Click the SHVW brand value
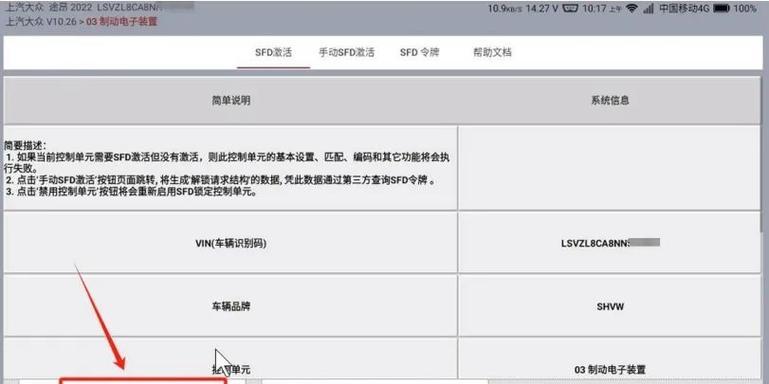This screenshot has width=769, height=384. click(x=610, y=307)
